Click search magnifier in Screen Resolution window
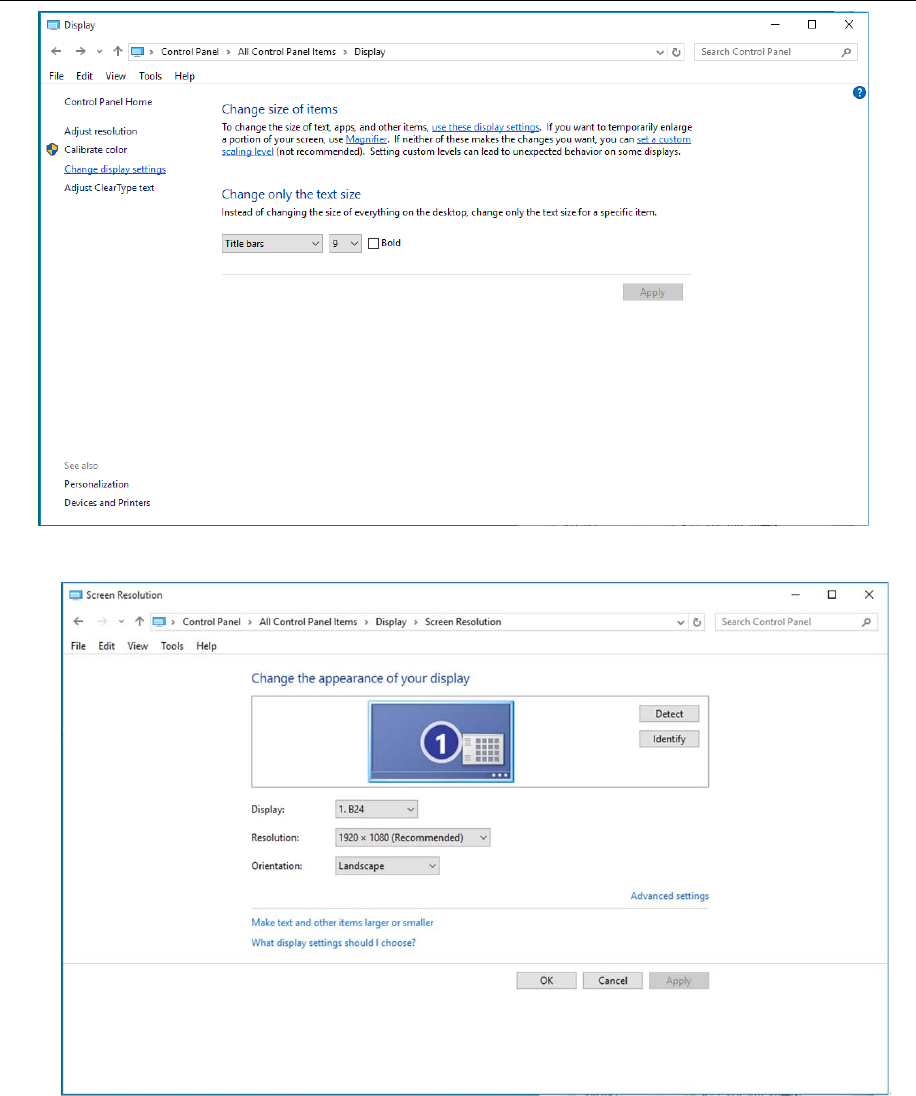The height and width of the screenshot is (1096, 916). coord(866,622)
